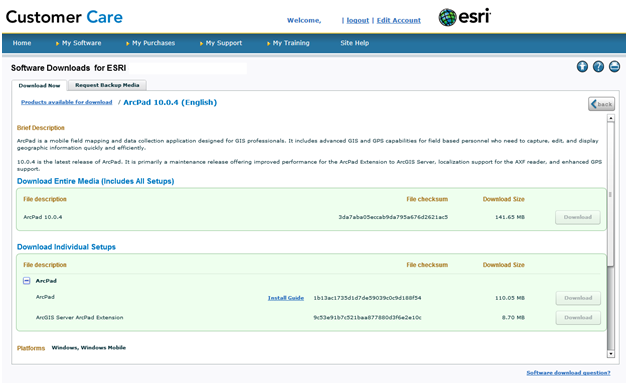This screenshot has height=385, width=628.
Task: Select checksum starting 1b13ac1735d1d7de
Action: click(x=367, y=298)
